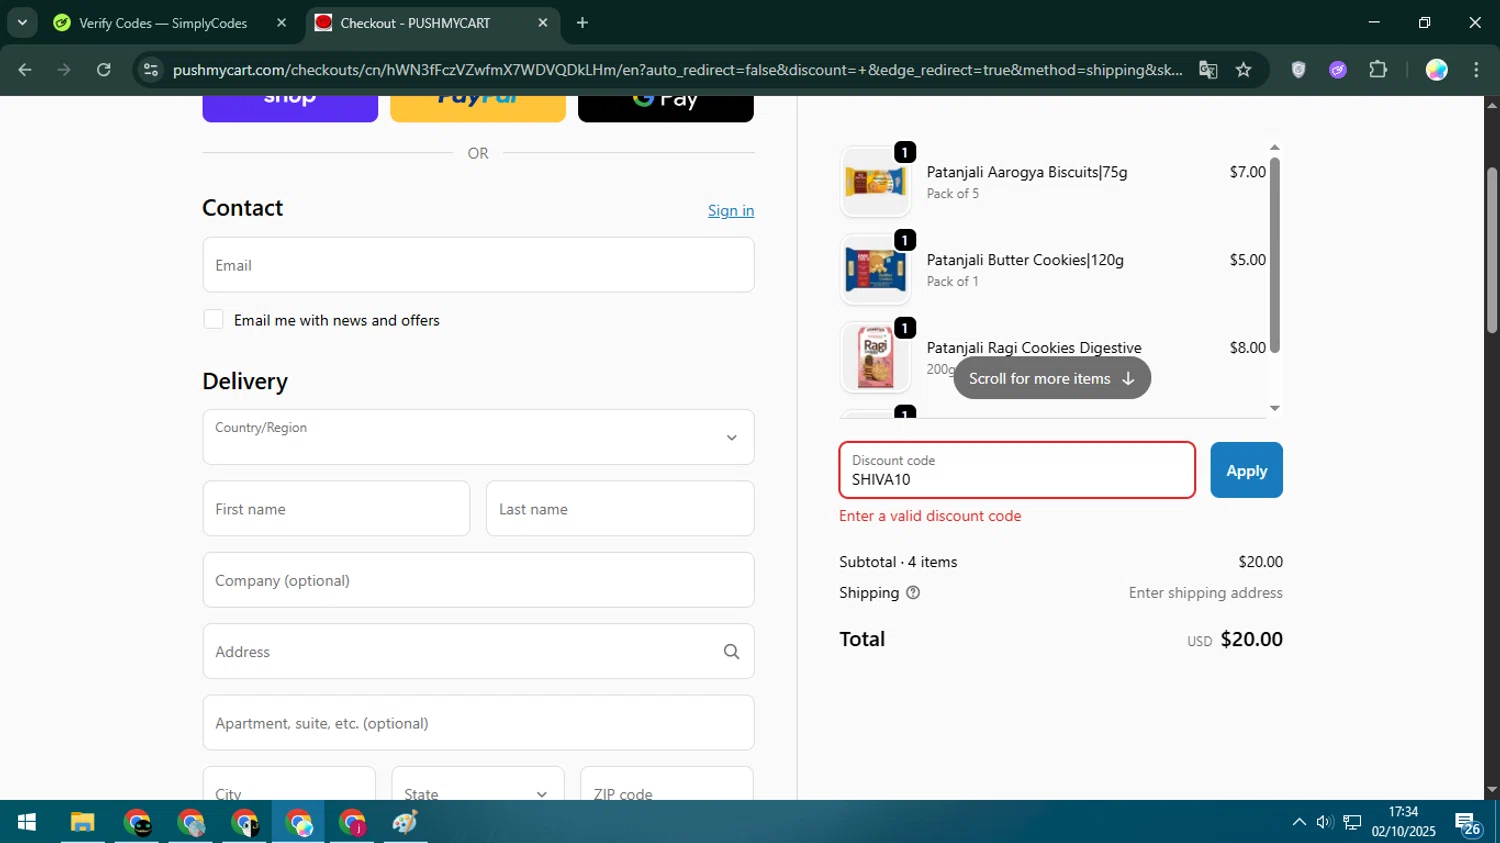This screenshot has width=1500, height=843.
Task: Expand the Country/Region dropdown
Action: click(478, 437)
